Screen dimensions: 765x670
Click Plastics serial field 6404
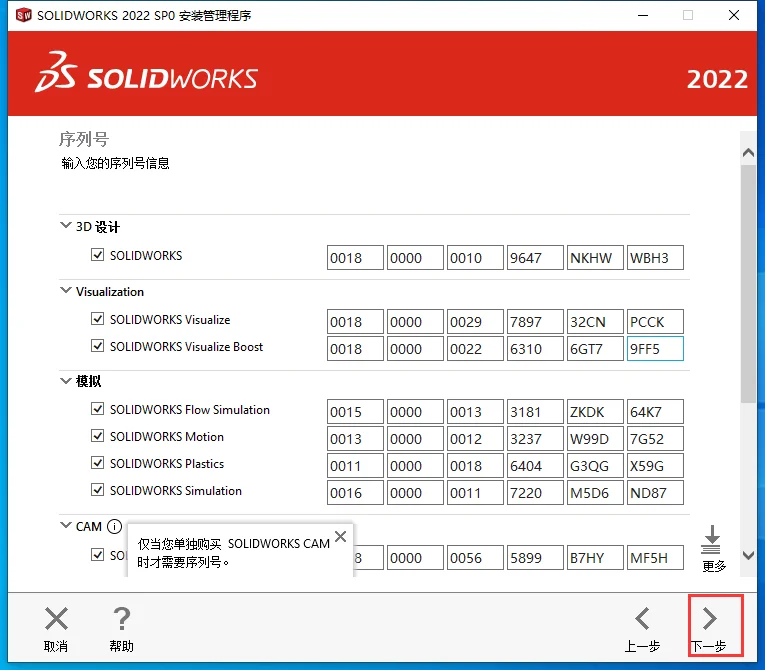535,466
